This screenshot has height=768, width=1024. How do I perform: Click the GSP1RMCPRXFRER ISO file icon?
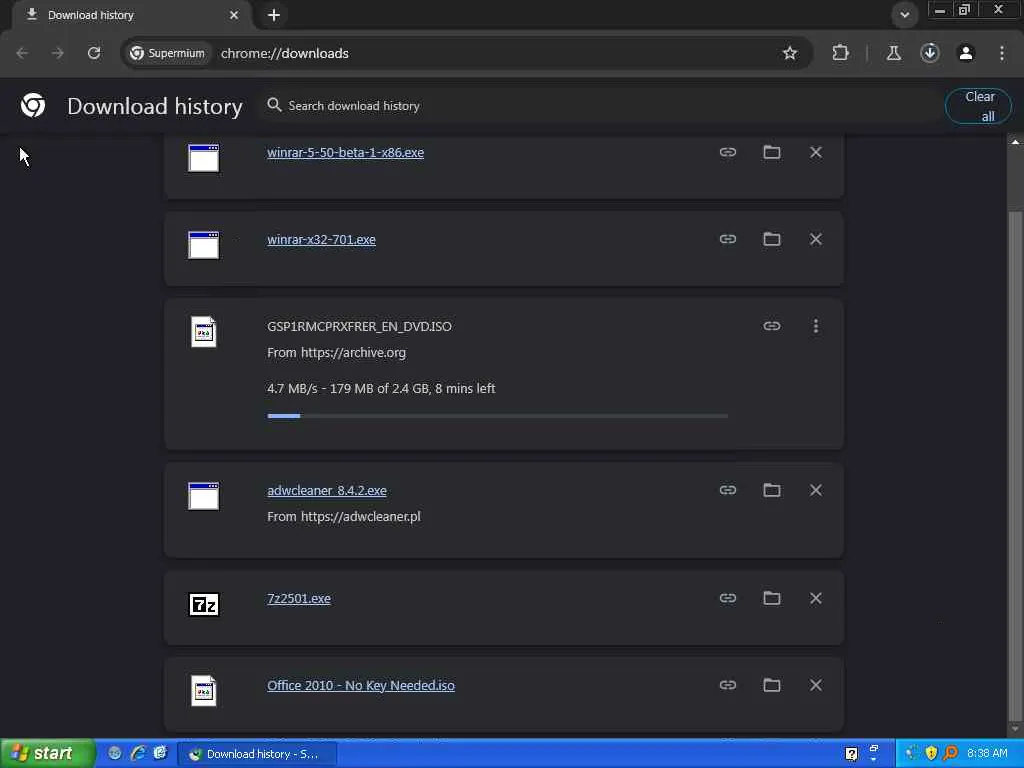pos(204,332)
